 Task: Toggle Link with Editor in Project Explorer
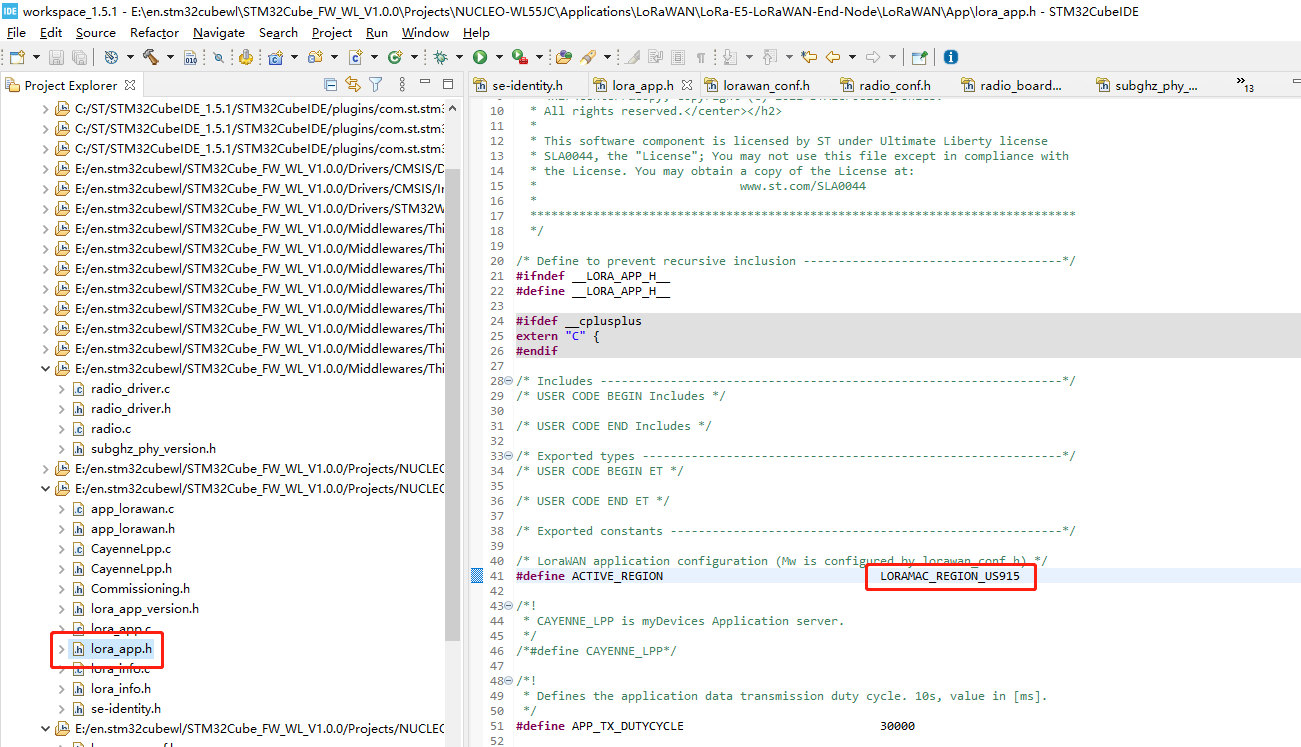tap(353, 85)
